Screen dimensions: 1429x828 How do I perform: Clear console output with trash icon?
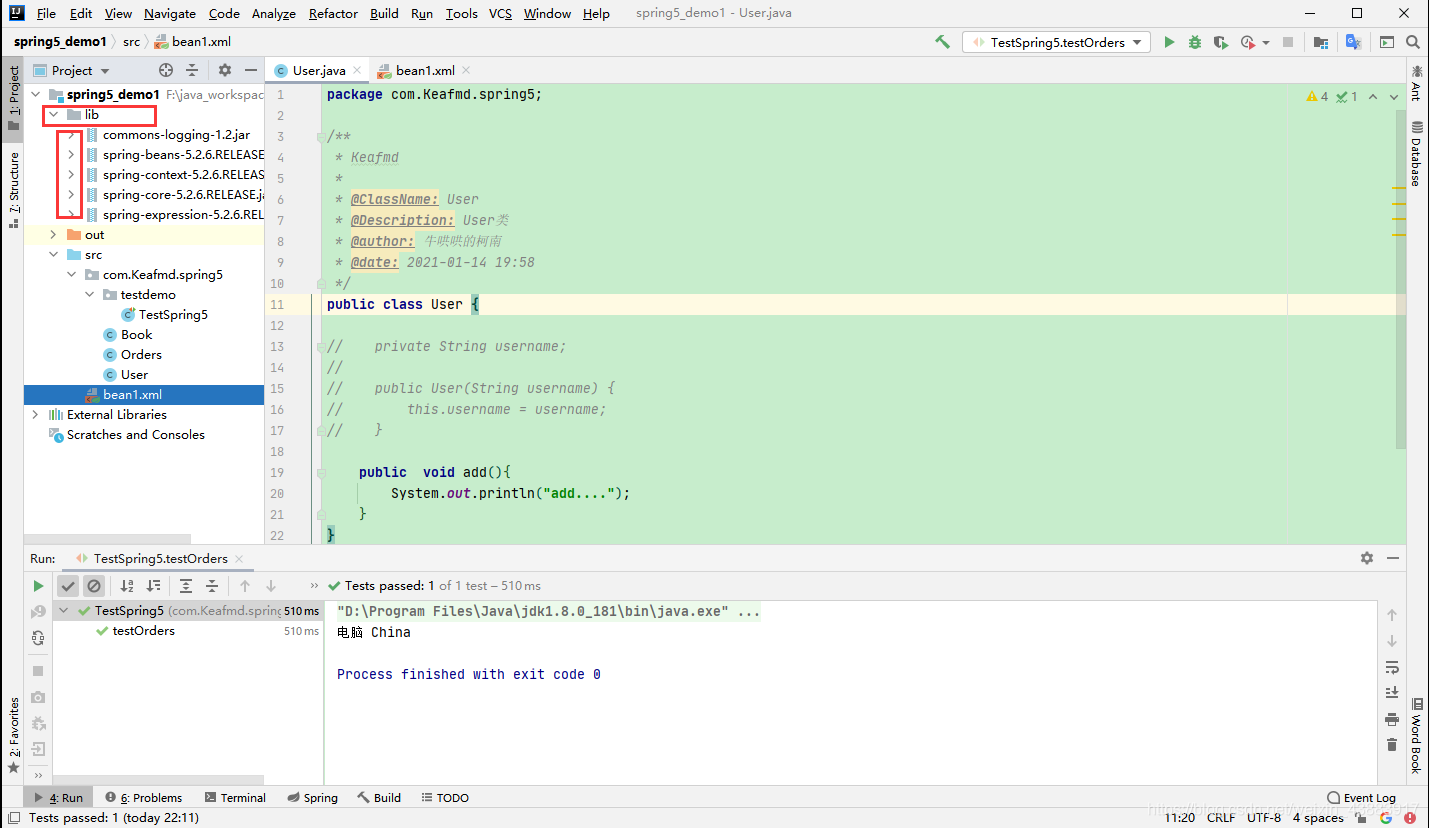point(1392,745)
